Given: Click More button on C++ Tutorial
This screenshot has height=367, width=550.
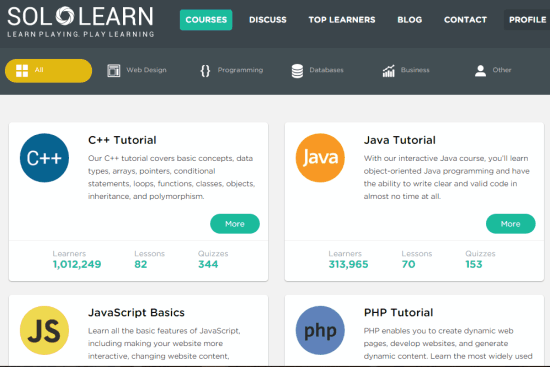Looking at the screenshot, I should [x=235, y=224].
